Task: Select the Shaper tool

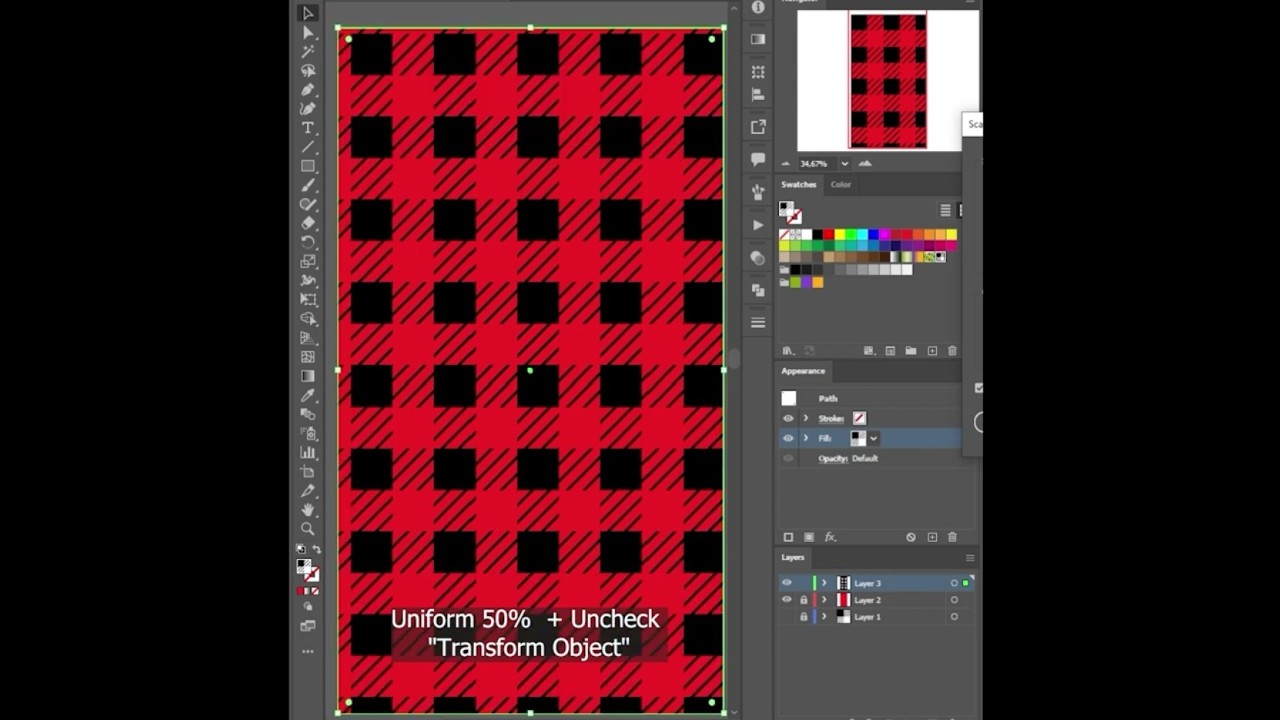Action: point(308,204)
